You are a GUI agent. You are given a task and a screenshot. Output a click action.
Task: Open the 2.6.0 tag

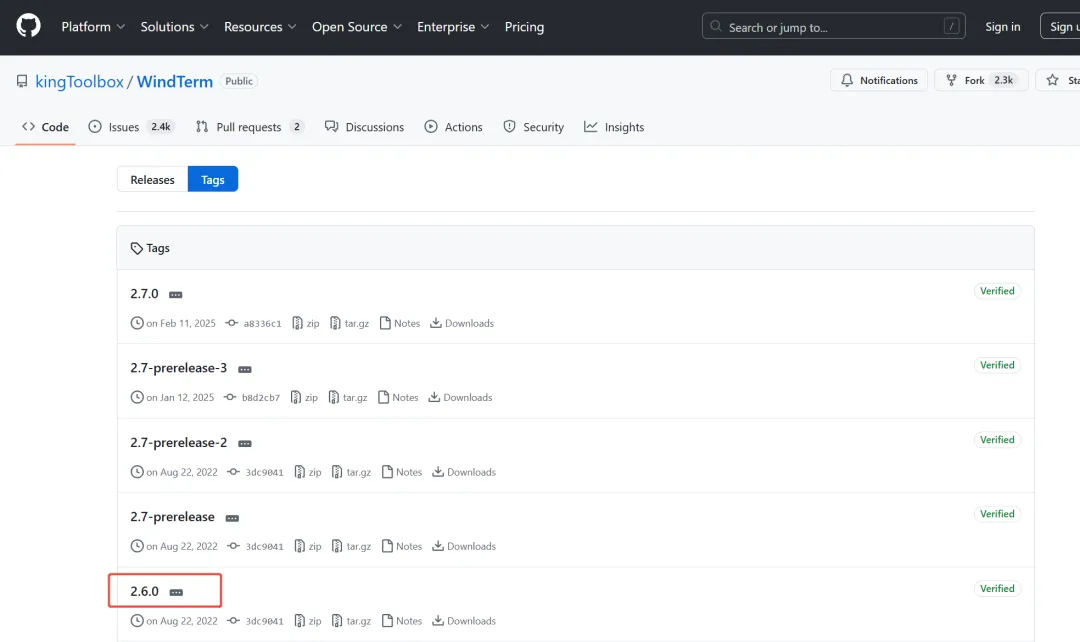point(144,591)
